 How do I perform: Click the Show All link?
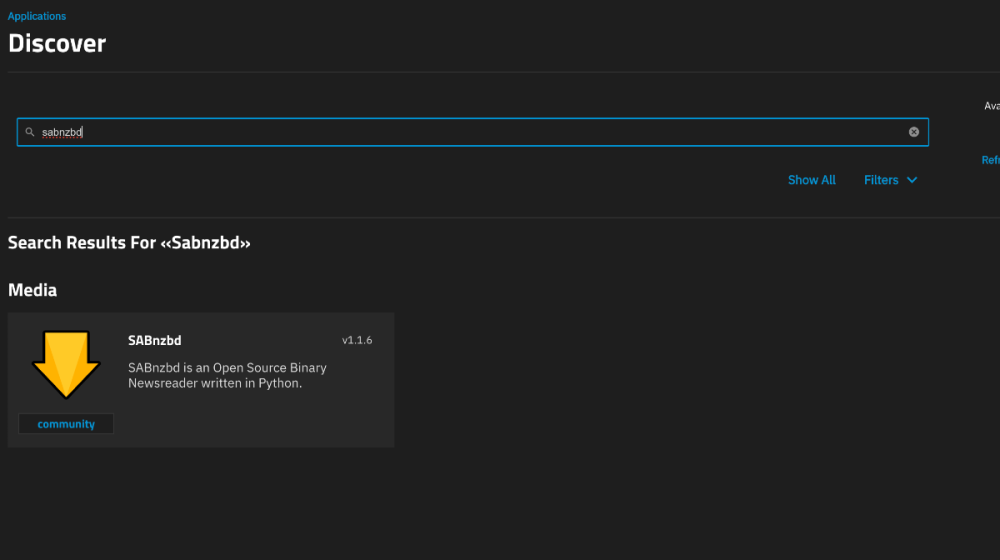(811, 180)
